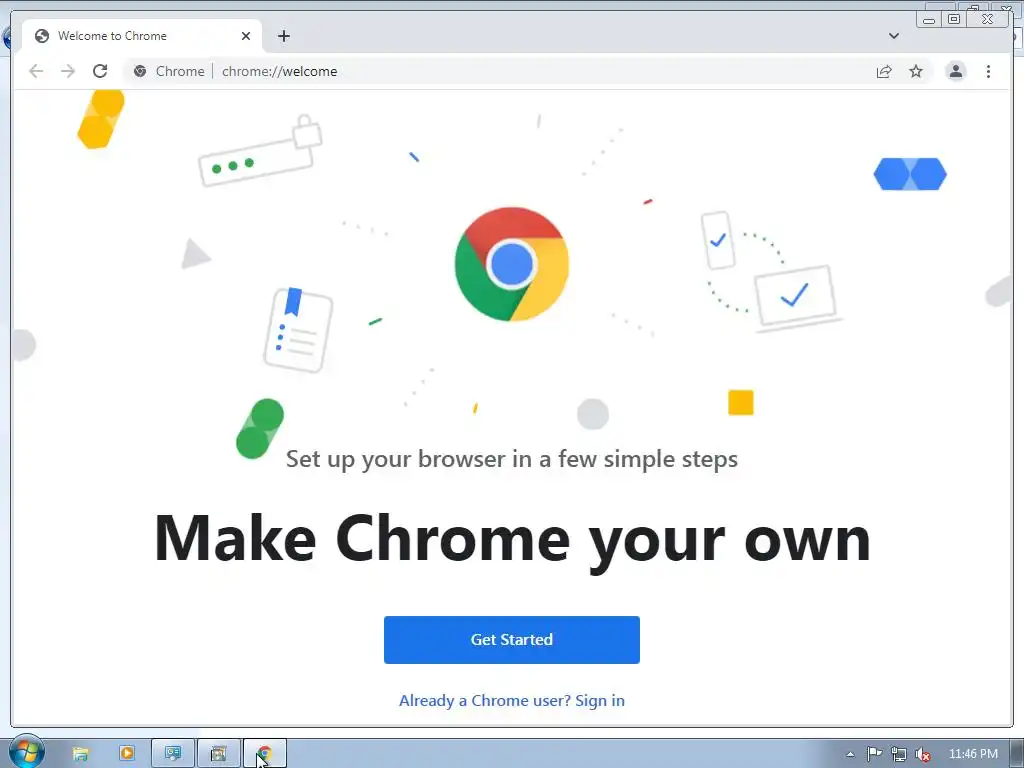The width and height of the screenshot is (1024, 768).
Task: Minimize the Chrome window
Action: [929, 20]
